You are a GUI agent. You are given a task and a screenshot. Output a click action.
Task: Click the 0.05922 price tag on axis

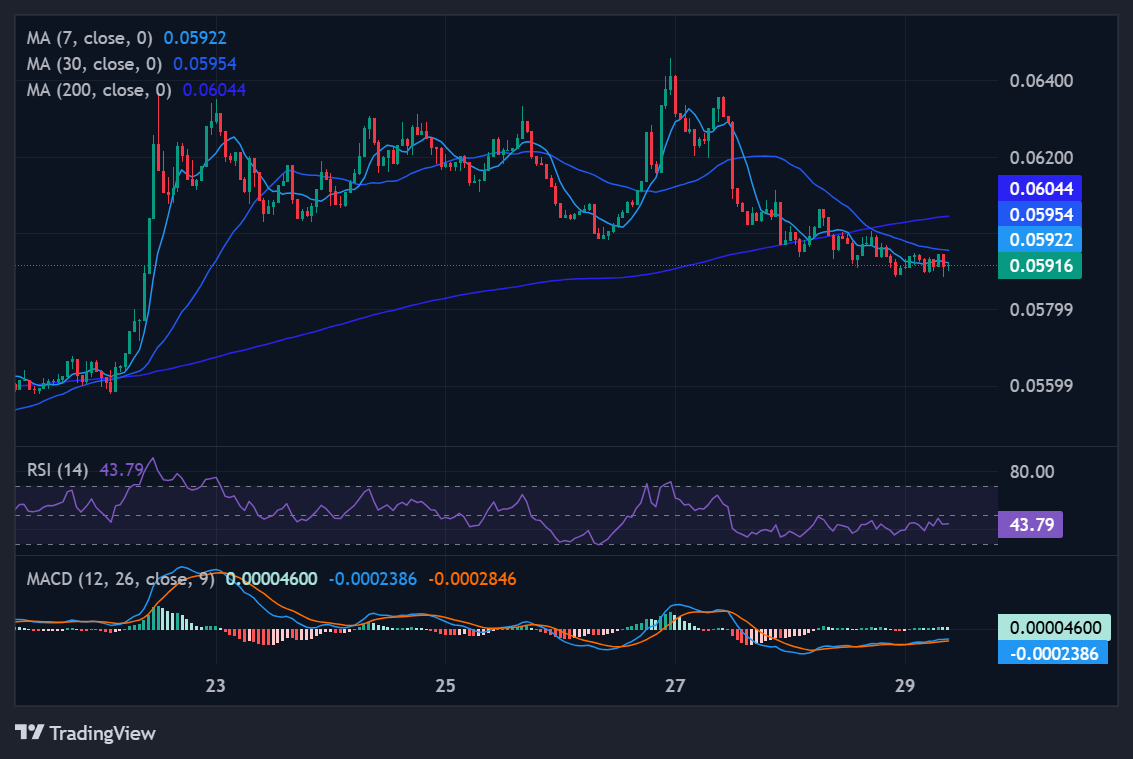coord(1041,240)
